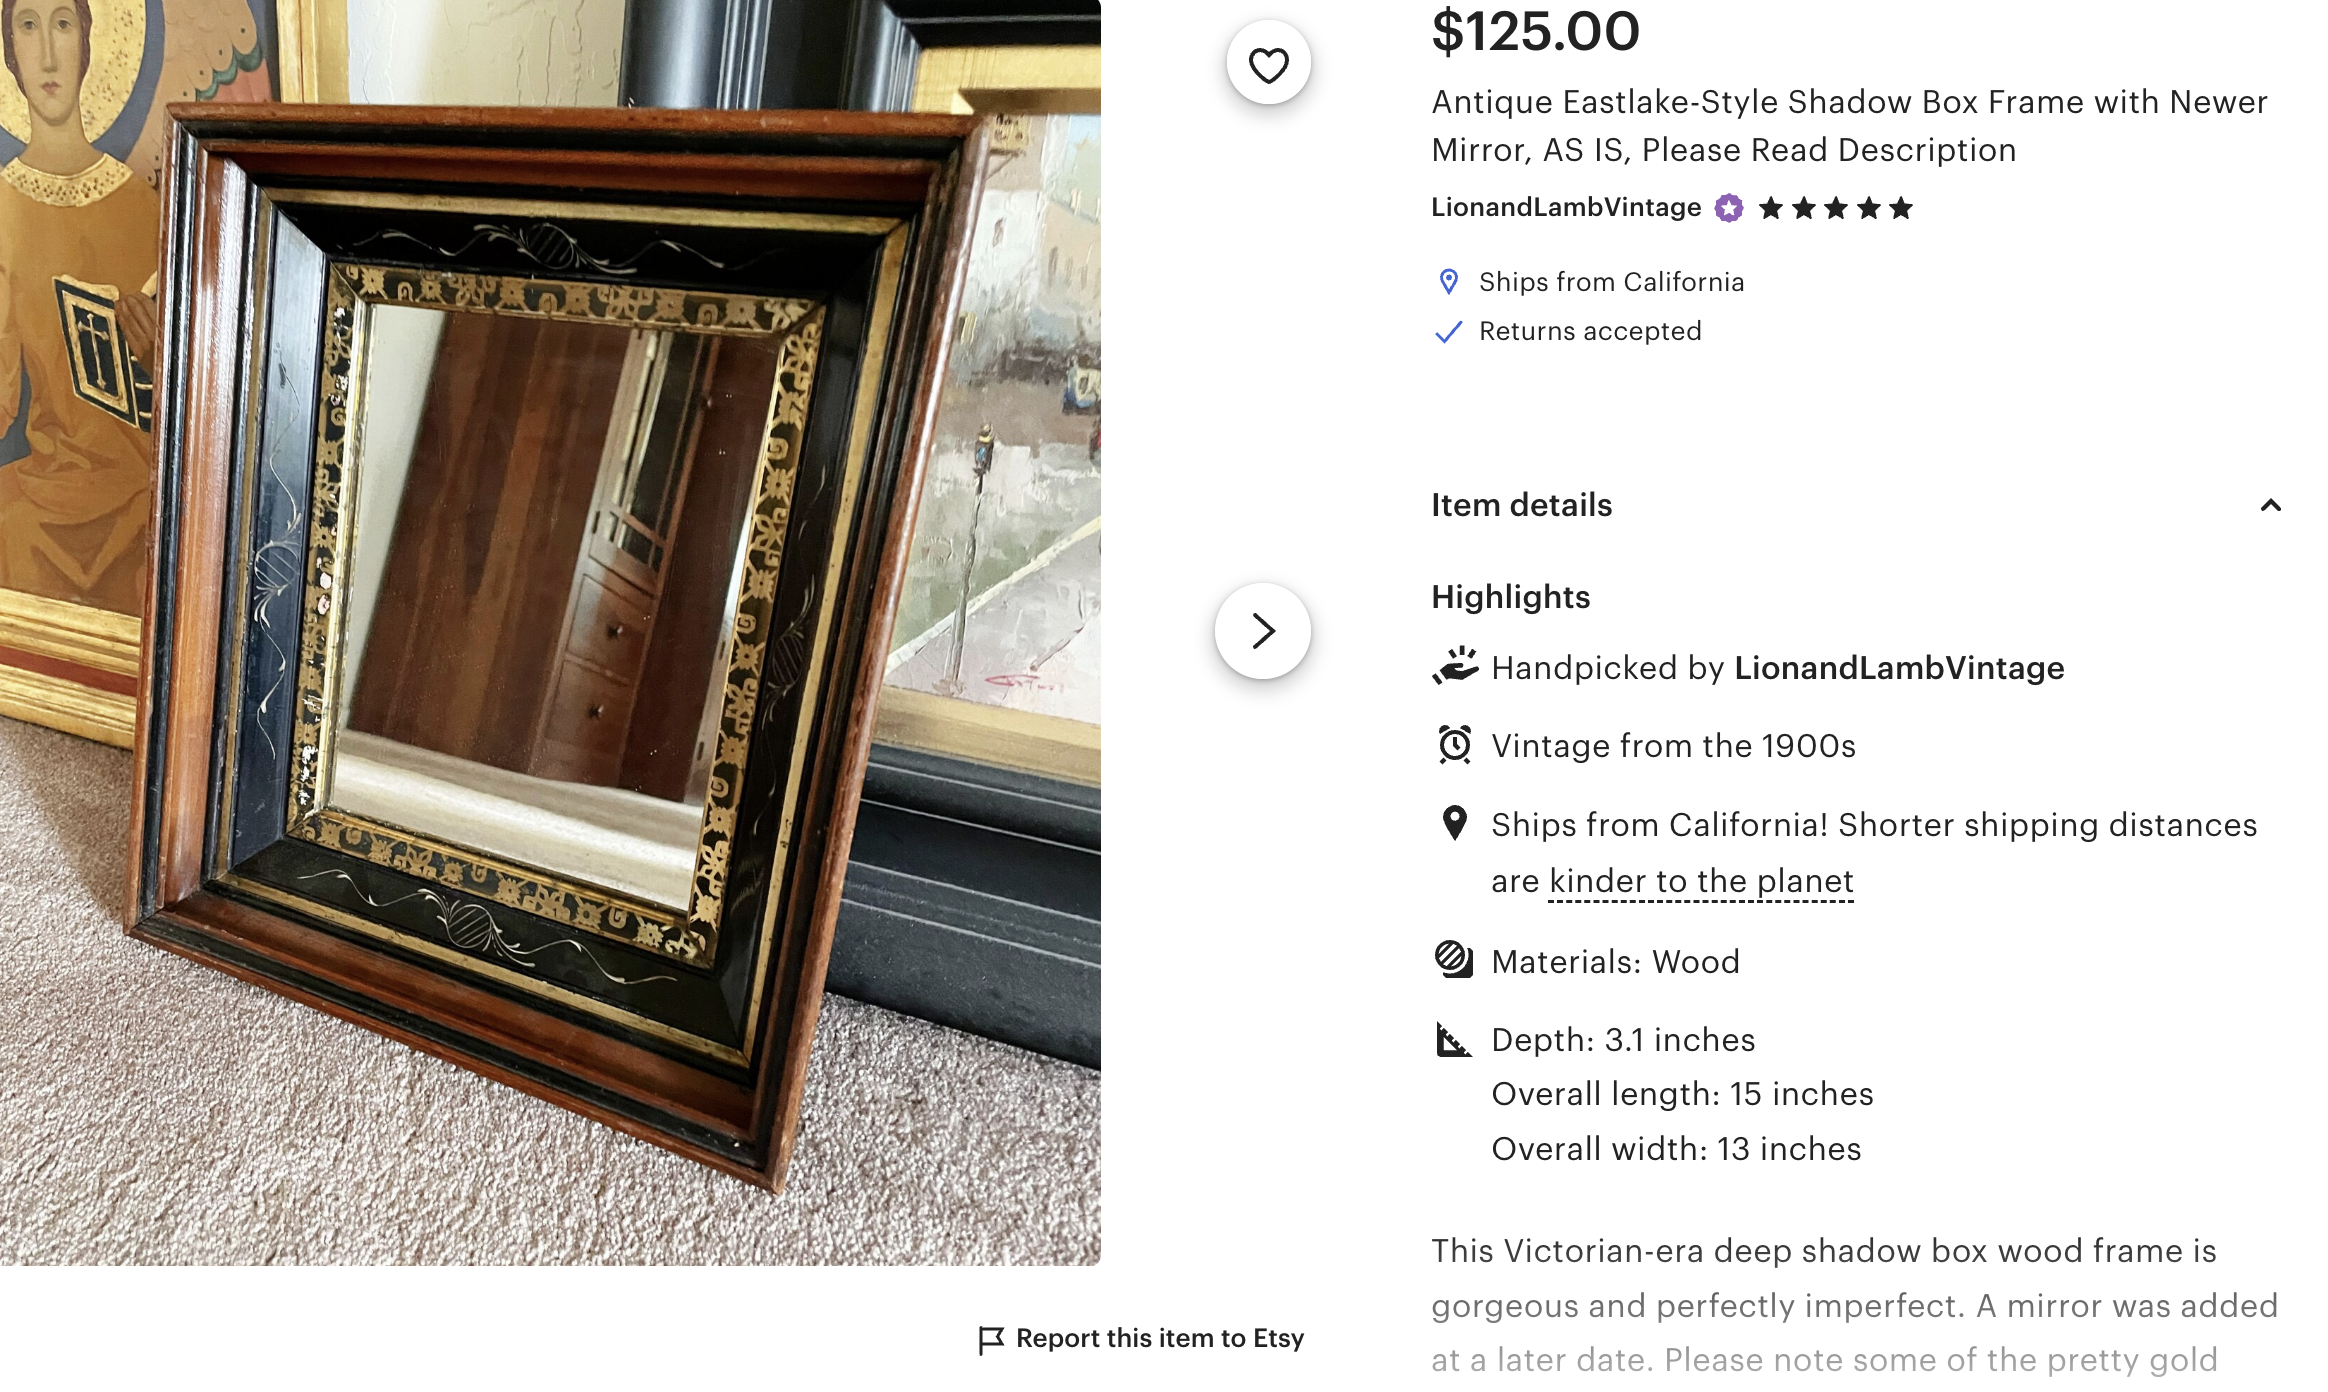Click the handpicked hand icon

1455,666
